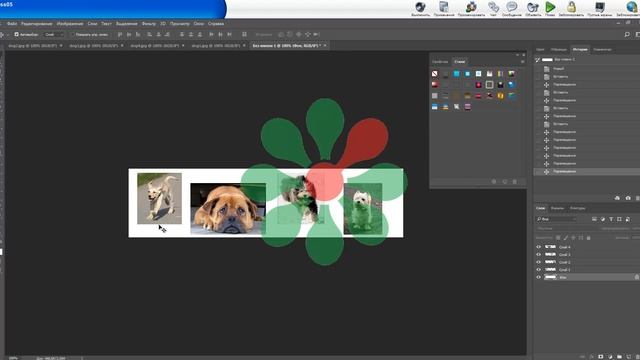Create new snapshot camera icon in History
Viewport: 640px width, 360px height.
pos(628,198)
